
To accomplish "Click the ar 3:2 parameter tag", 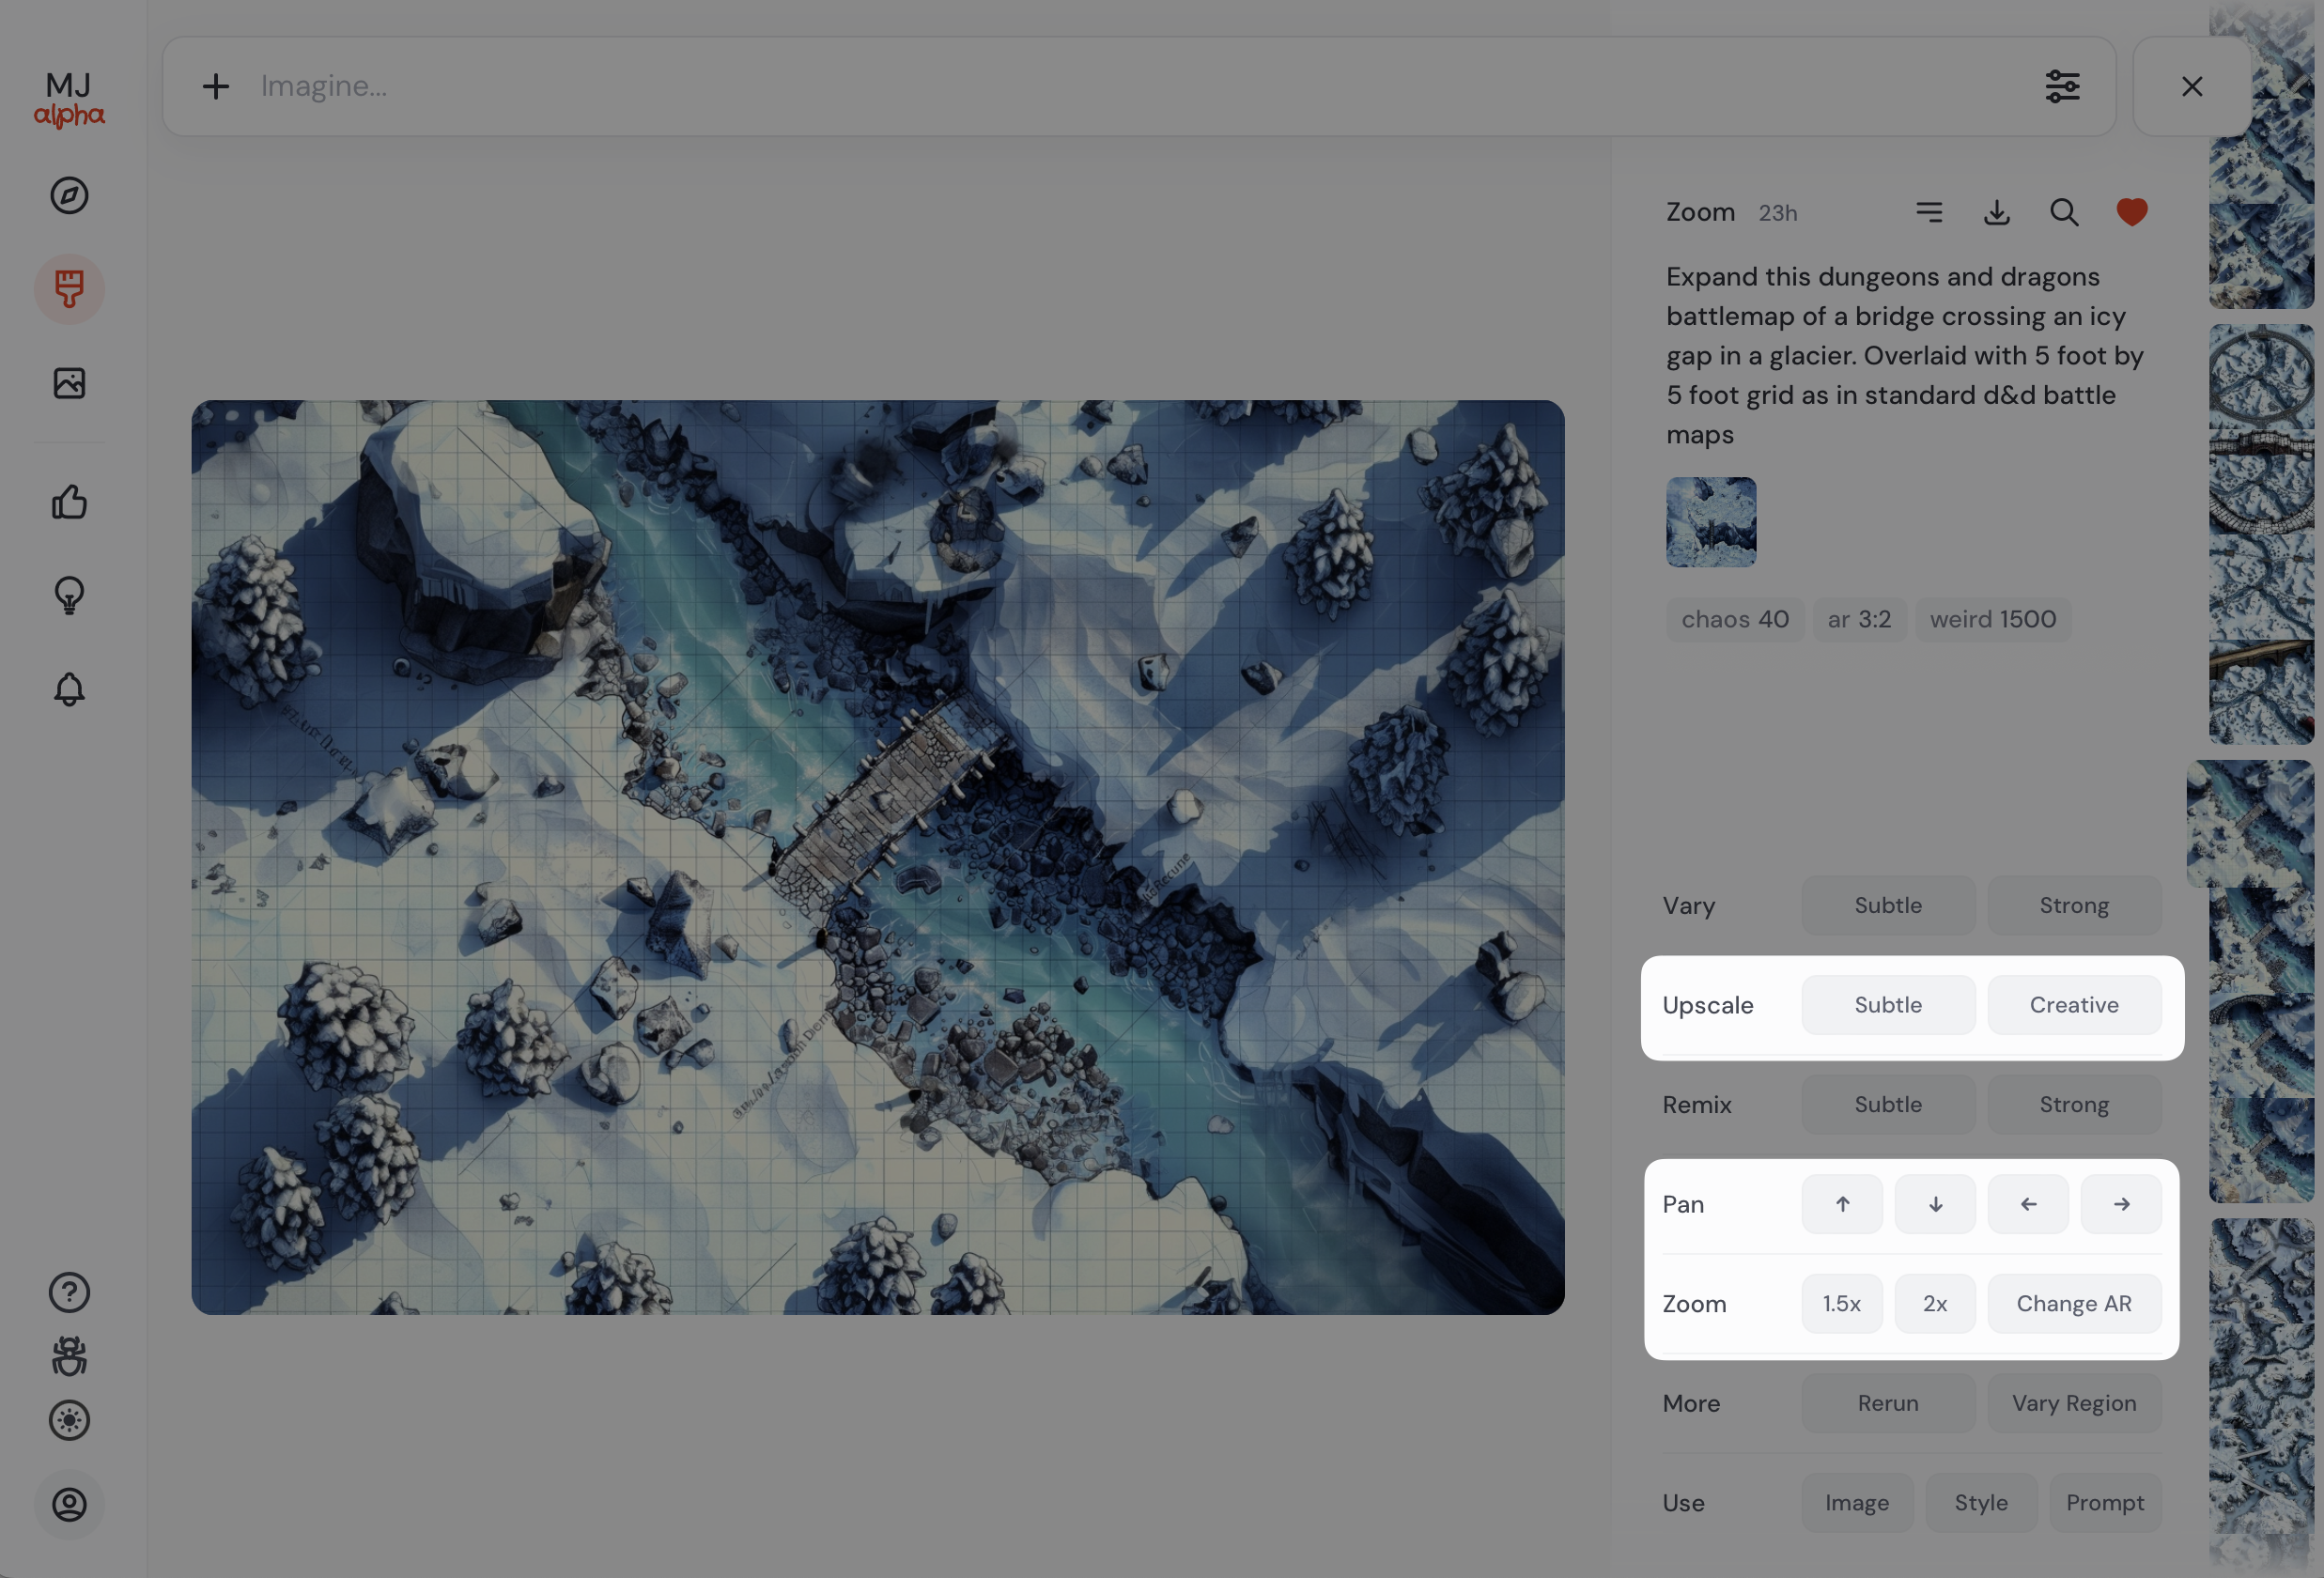I will 1859,620.
